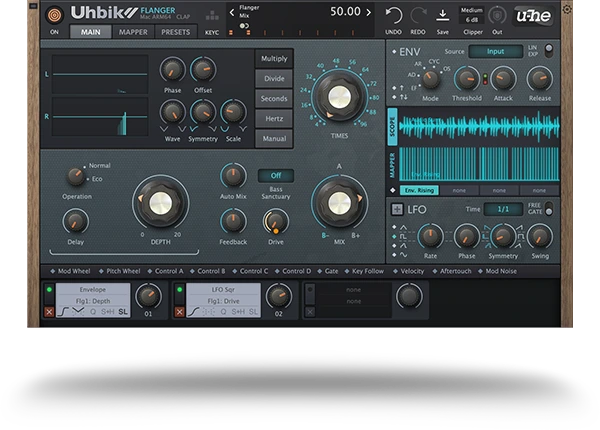Switch to the MAPPER tab
The width and height of the screenshot is (600, 430).
[133, 32]
